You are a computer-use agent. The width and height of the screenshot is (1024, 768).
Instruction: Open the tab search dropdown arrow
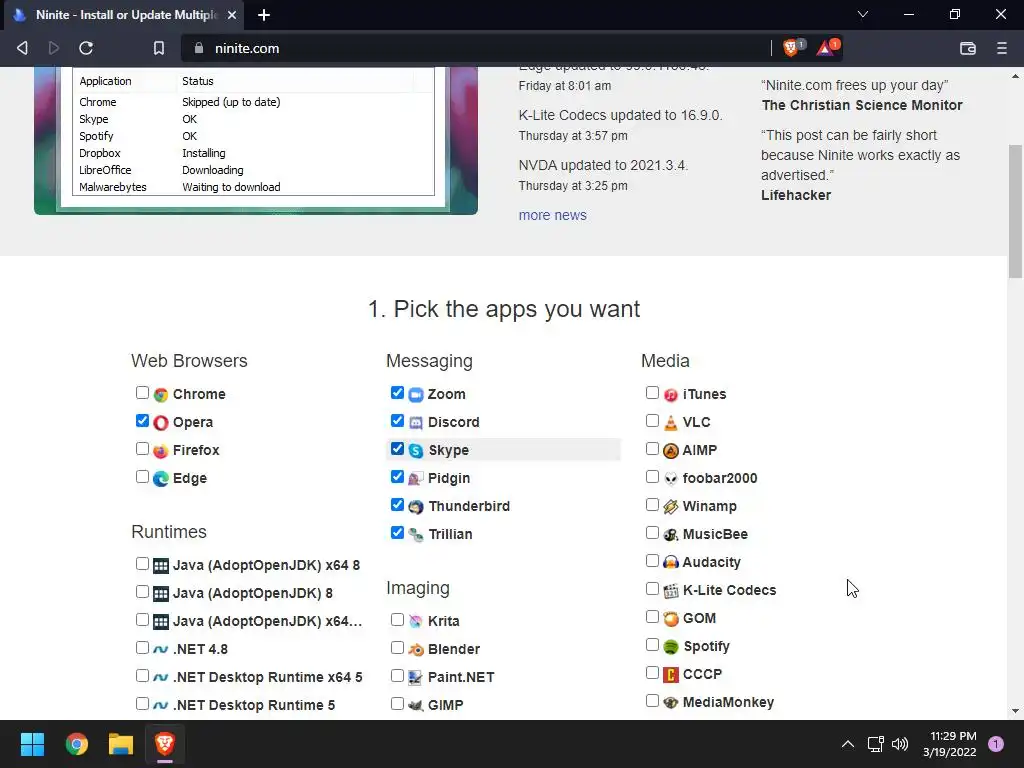pyautogui.click(x=863, y=14)
